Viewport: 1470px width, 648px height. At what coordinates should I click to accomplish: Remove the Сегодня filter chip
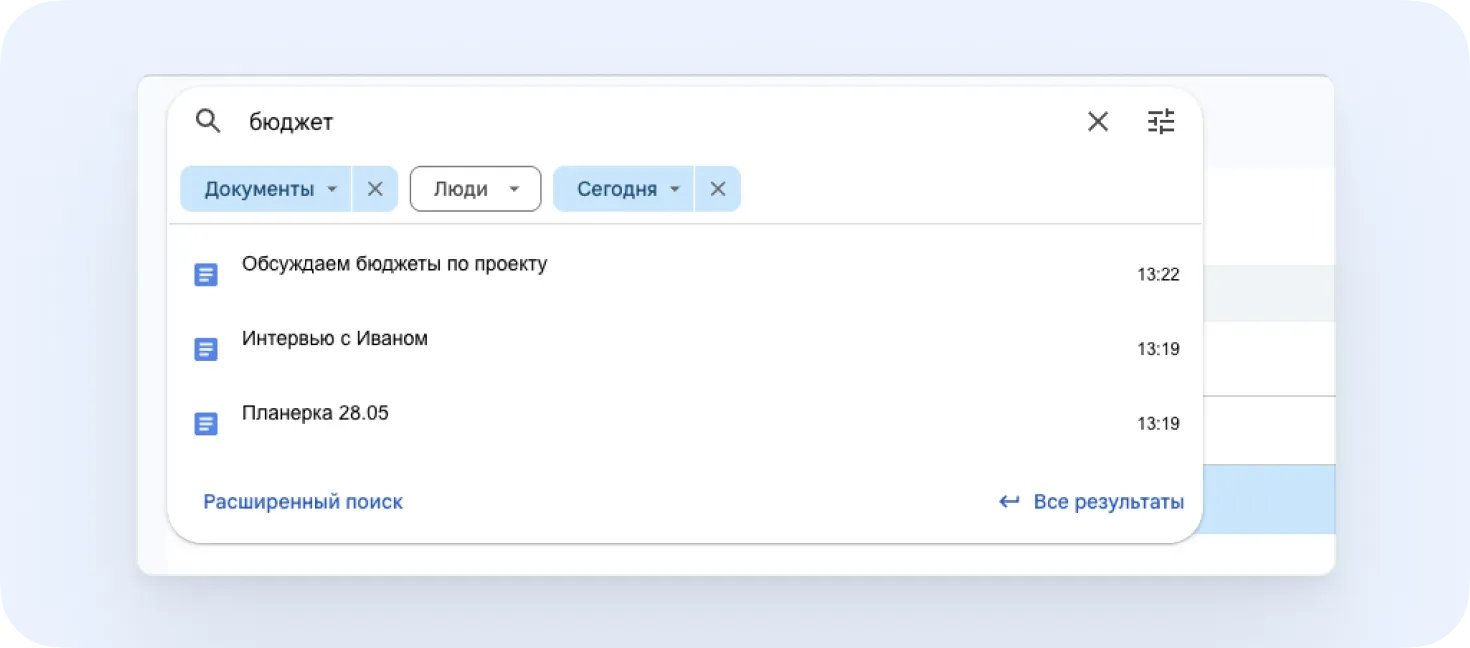(718, 189)
